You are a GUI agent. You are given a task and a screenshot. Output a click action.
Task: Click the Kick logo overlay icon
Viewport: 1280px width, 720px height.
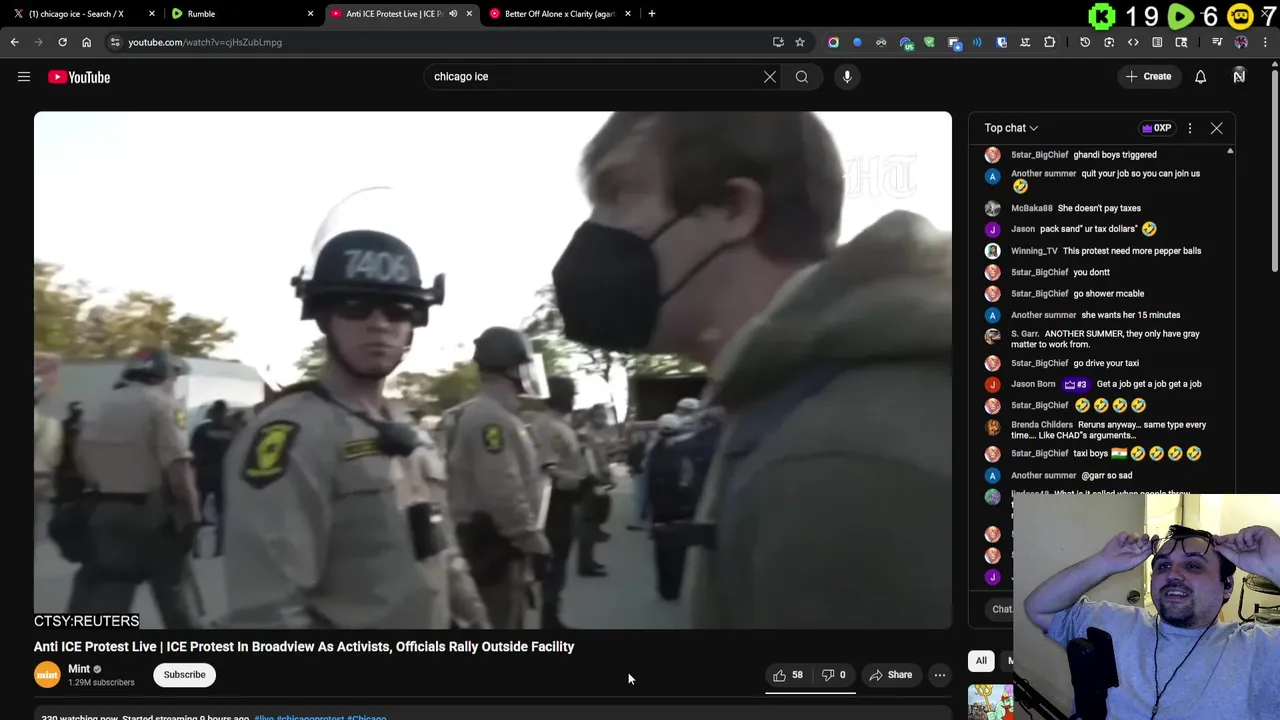point(1102,16)
